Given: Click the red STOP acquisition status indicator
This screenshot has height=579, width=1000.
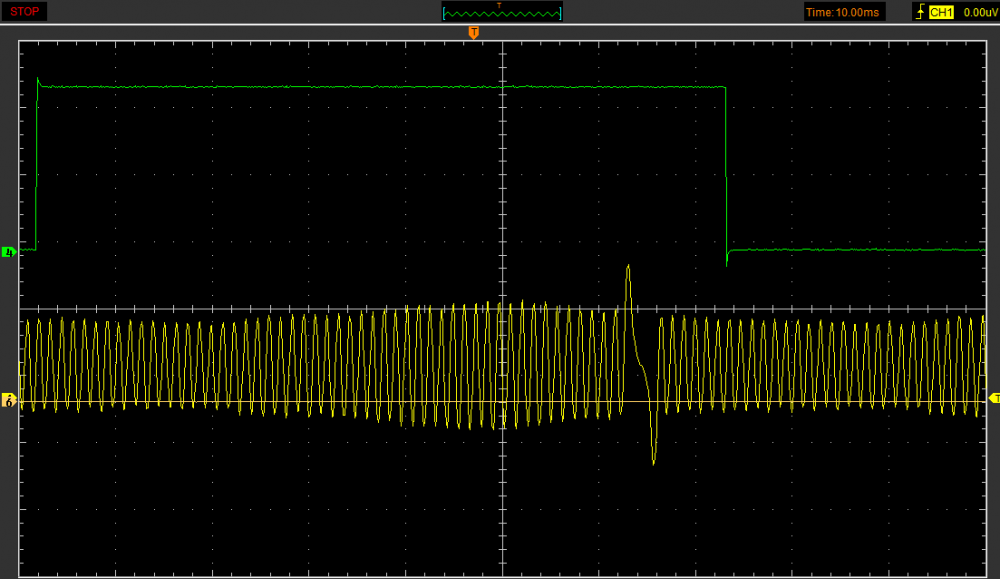Looking at the screenshot, I should (25, 12).
